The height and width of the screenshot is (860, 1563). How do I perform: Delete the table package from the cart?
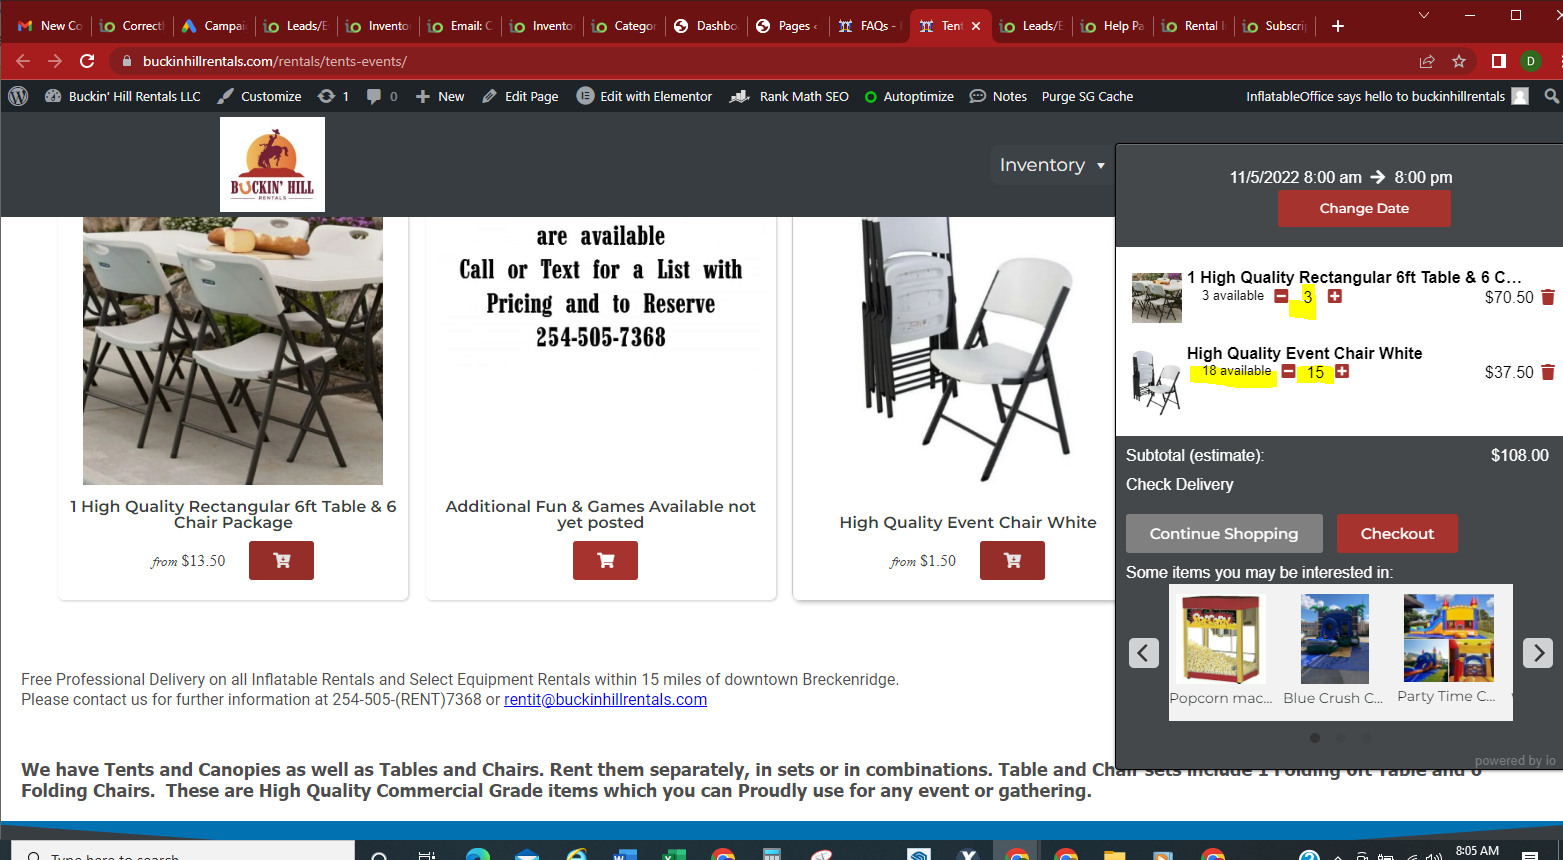click(1548, 297)
